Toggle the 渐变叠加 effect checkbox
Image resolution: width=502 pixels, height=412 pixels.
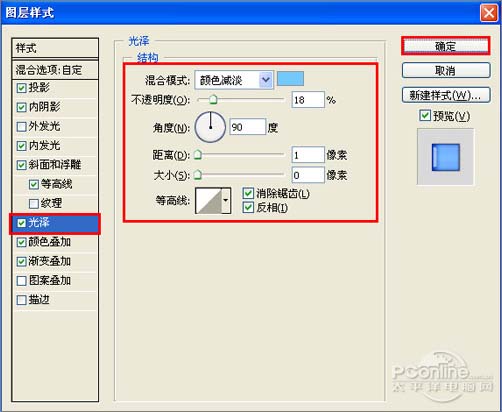pyautogui.click(x=21, y=262)
